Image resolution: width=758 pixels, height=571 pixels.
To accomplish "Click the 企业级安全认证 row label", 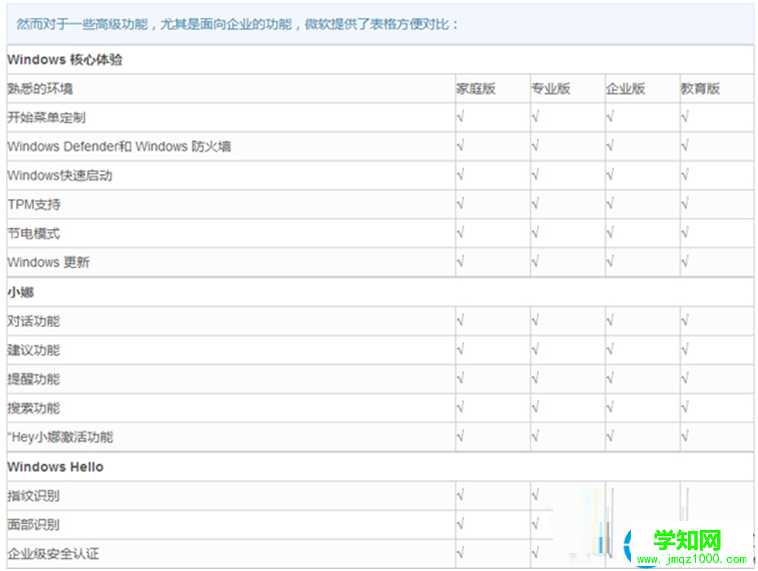I will [53, 553].
